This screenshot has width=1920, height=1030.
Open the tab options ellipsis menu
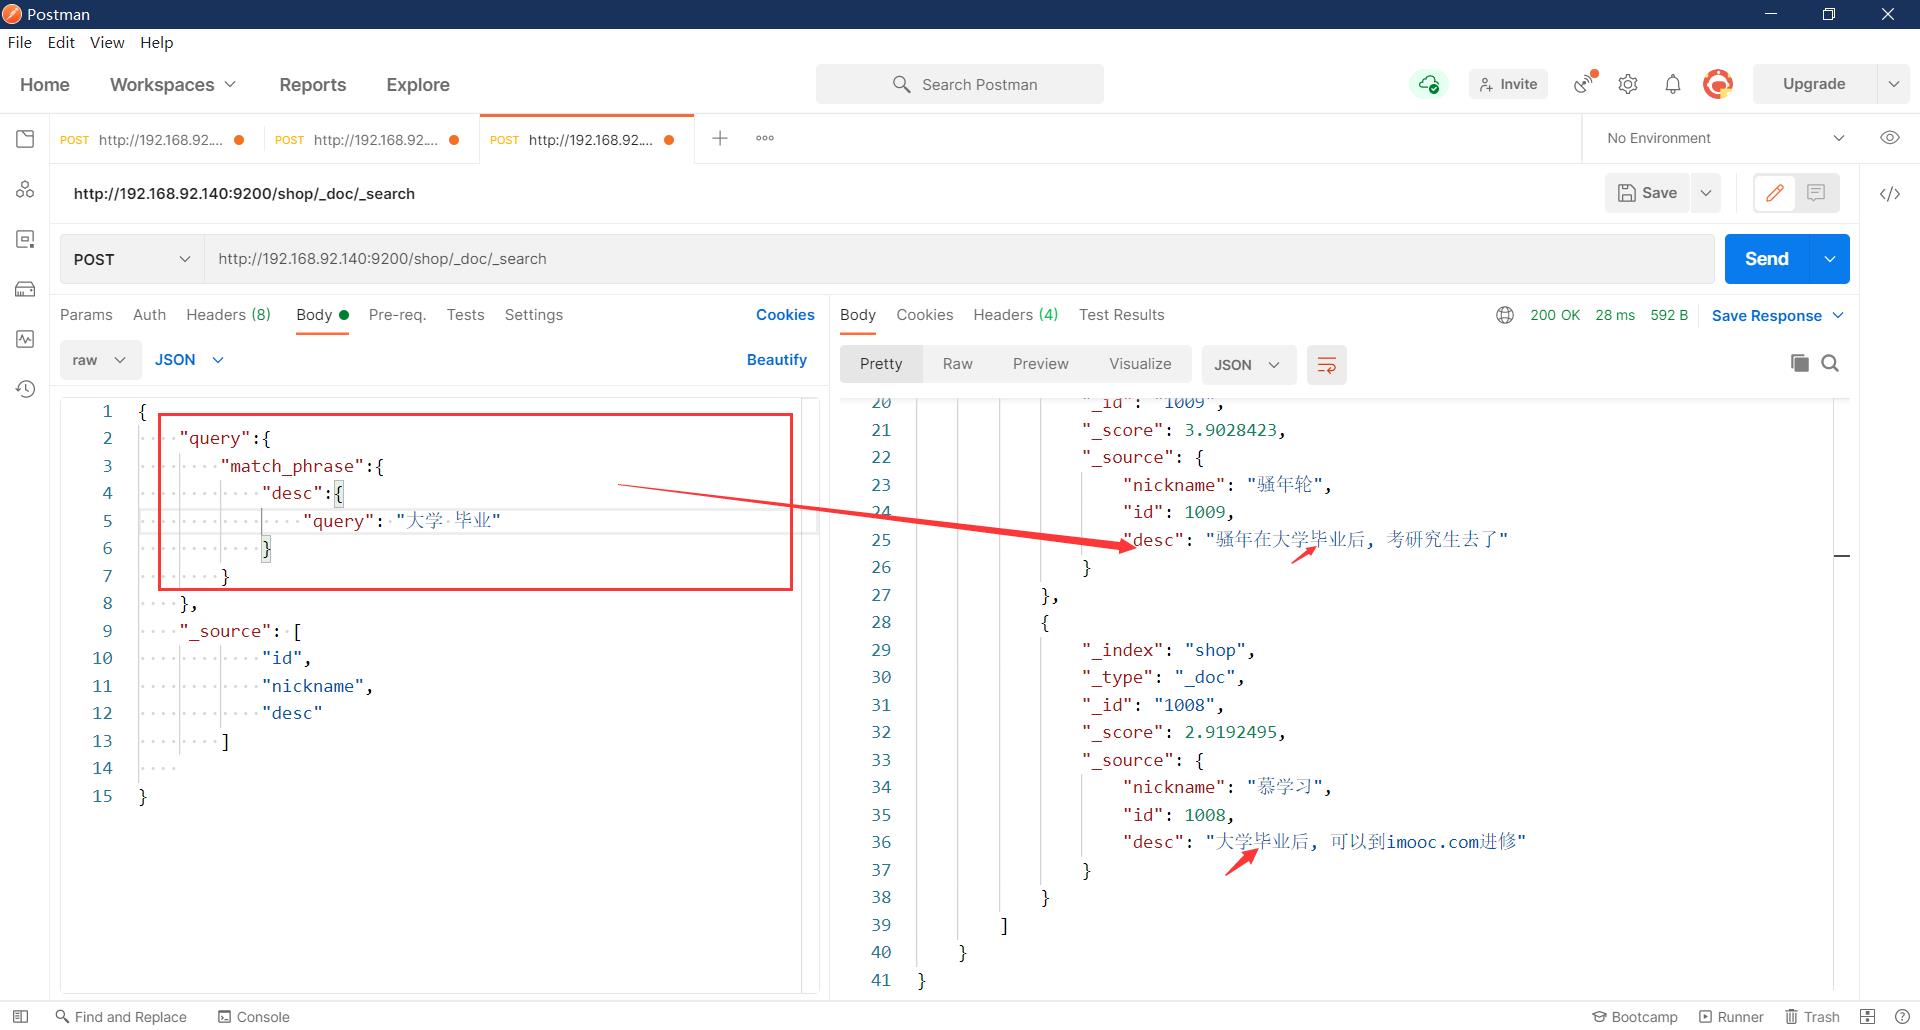[765, 138]
